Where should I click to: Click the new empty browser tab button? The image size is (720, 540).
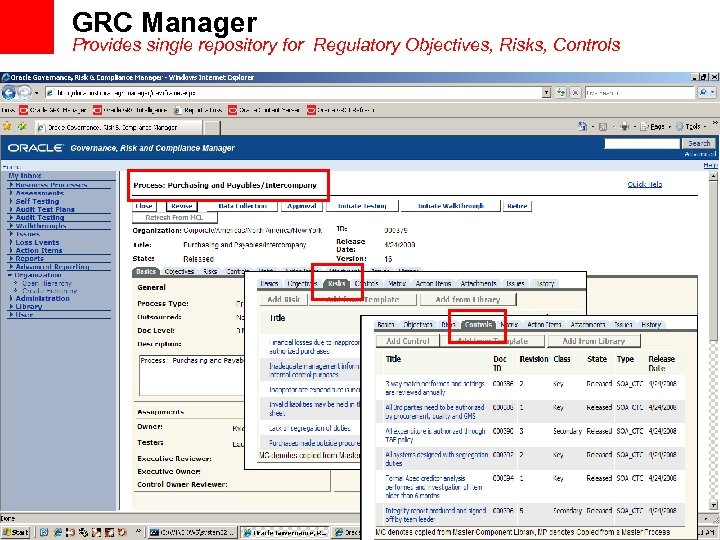212,127
